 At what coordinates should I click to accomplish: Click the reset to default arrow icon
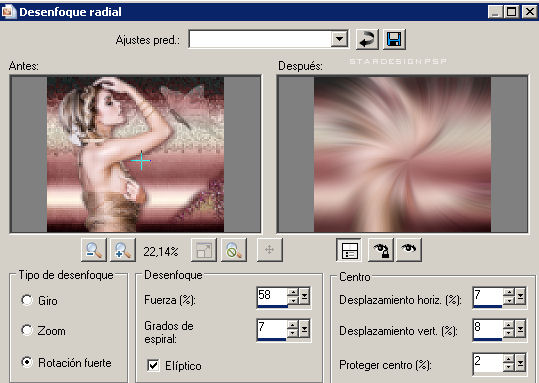[x=367, y=40]
